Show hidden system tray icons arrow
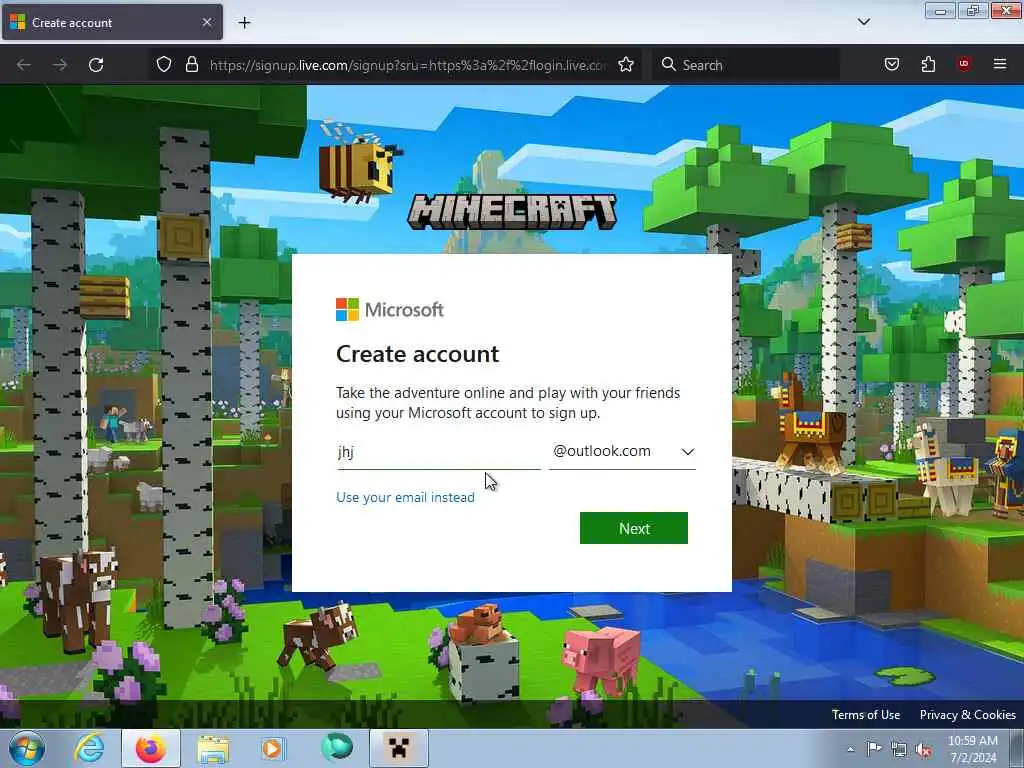1024x768 pixels. (850, 749)
